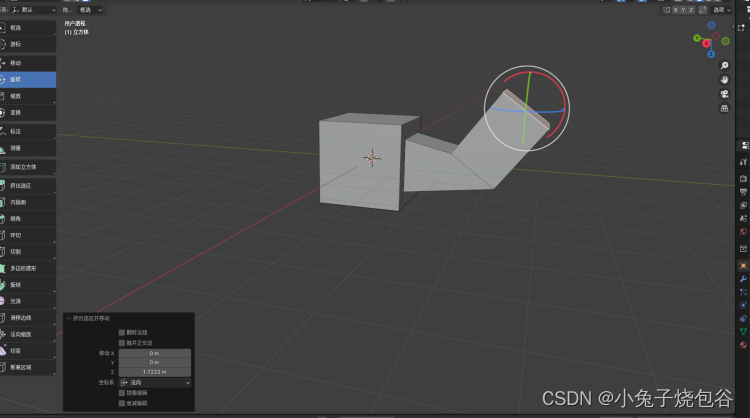This screenshot has width=750, height=418.
Task: Select the 旋绕 spin tool
Action: point(28,285)
